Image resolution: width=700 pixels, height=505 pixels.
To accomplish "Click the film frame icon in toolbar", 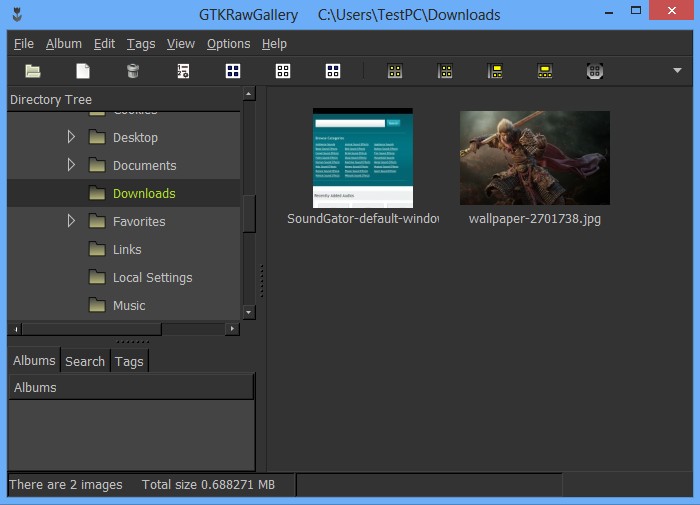I will coord(595,71).
